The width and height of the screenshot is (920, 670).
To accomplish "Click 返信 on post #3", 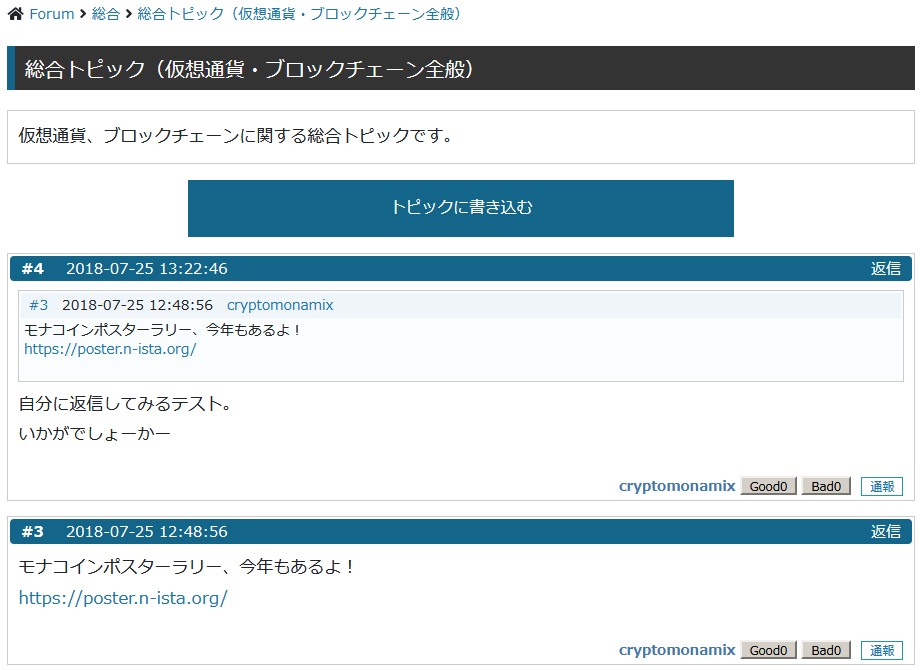I will pyautogui.click(x=885, y=531).
